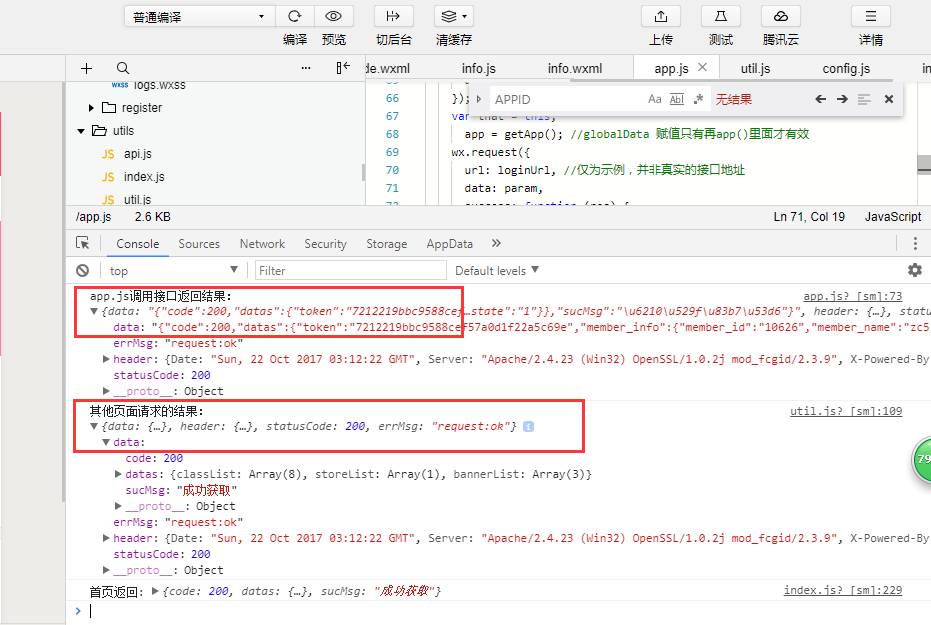Open the Security tab
931x625 pixels.
tap(325, 243)
